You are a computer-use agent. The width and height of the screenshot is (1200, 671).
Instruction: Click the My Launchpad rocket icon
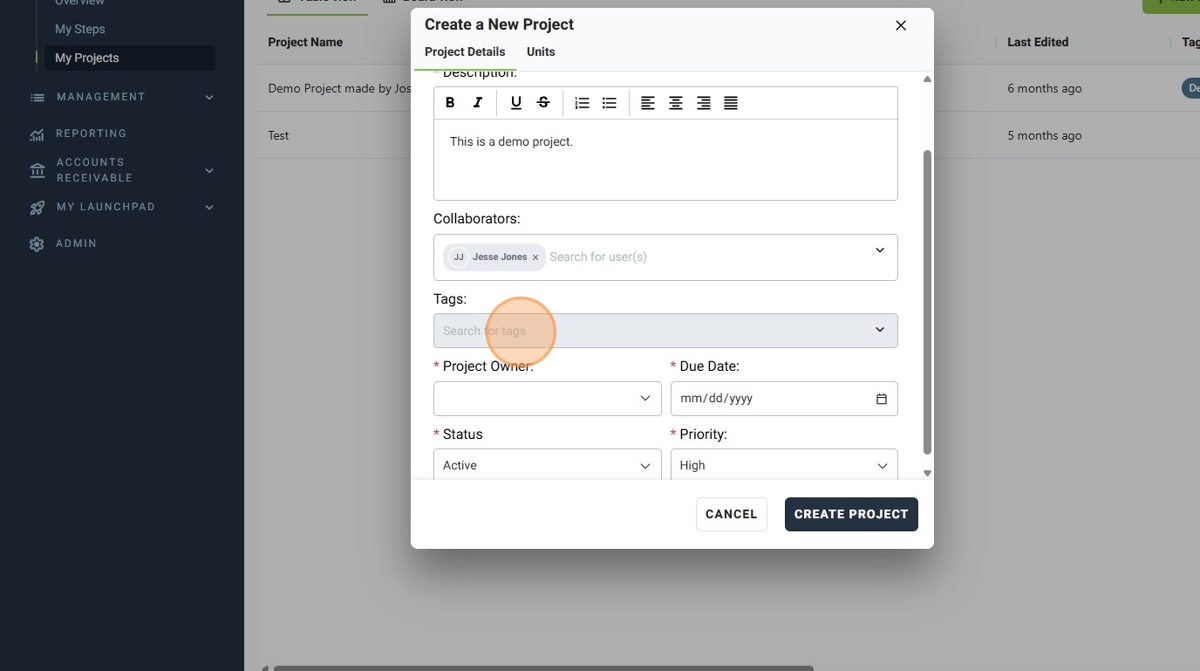[x=37, y=208]
